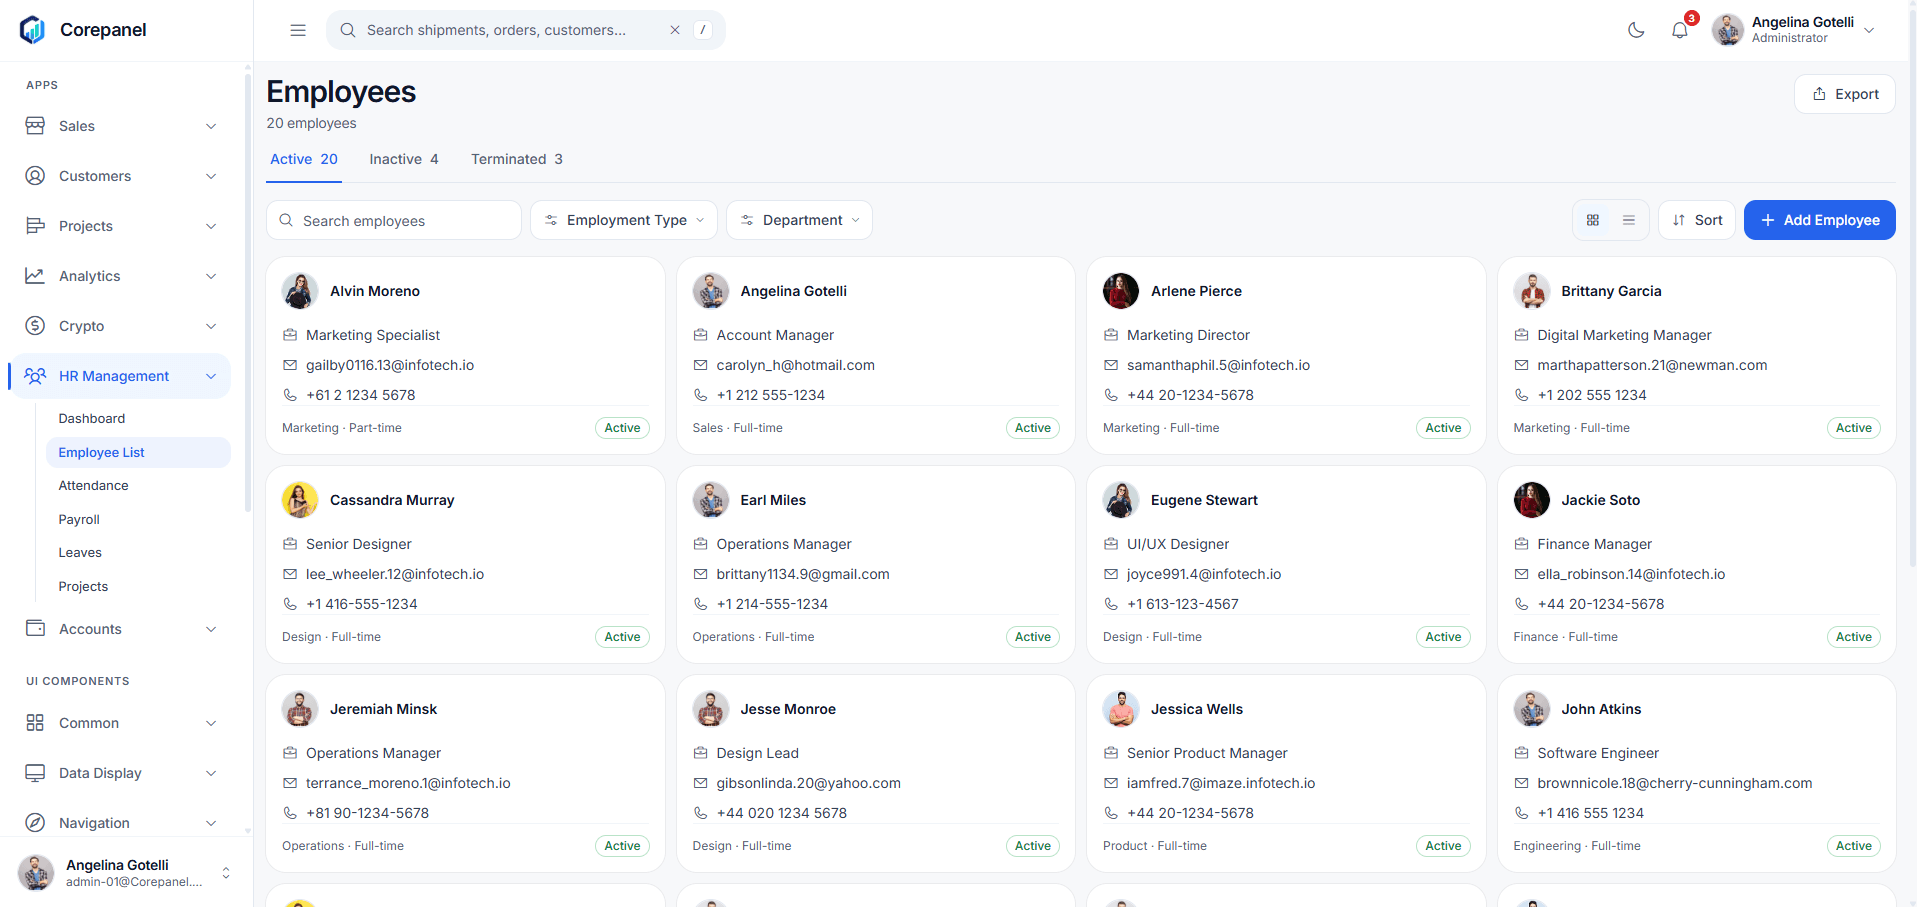Switch to grid view layout

click(1593, 220)
